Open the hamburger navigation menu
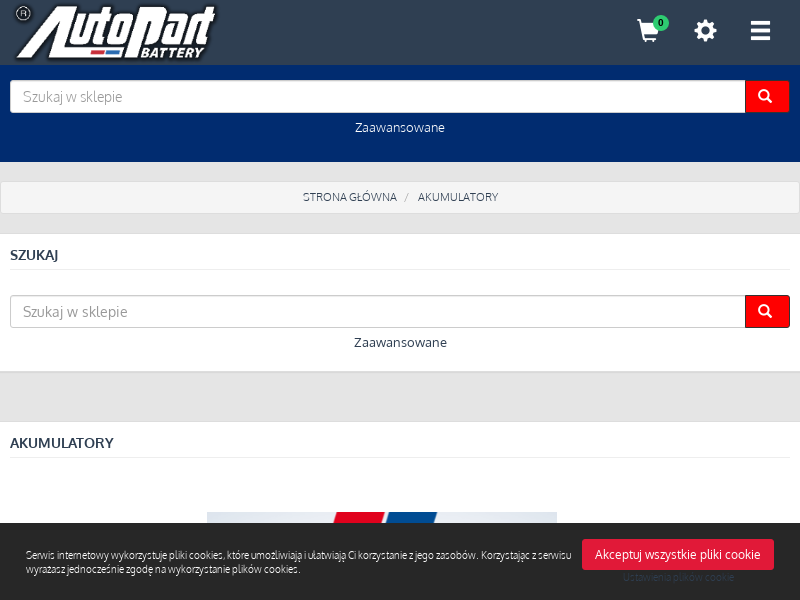Image resolution: width=800 pixels, height=600 pixels. (760, 31)
